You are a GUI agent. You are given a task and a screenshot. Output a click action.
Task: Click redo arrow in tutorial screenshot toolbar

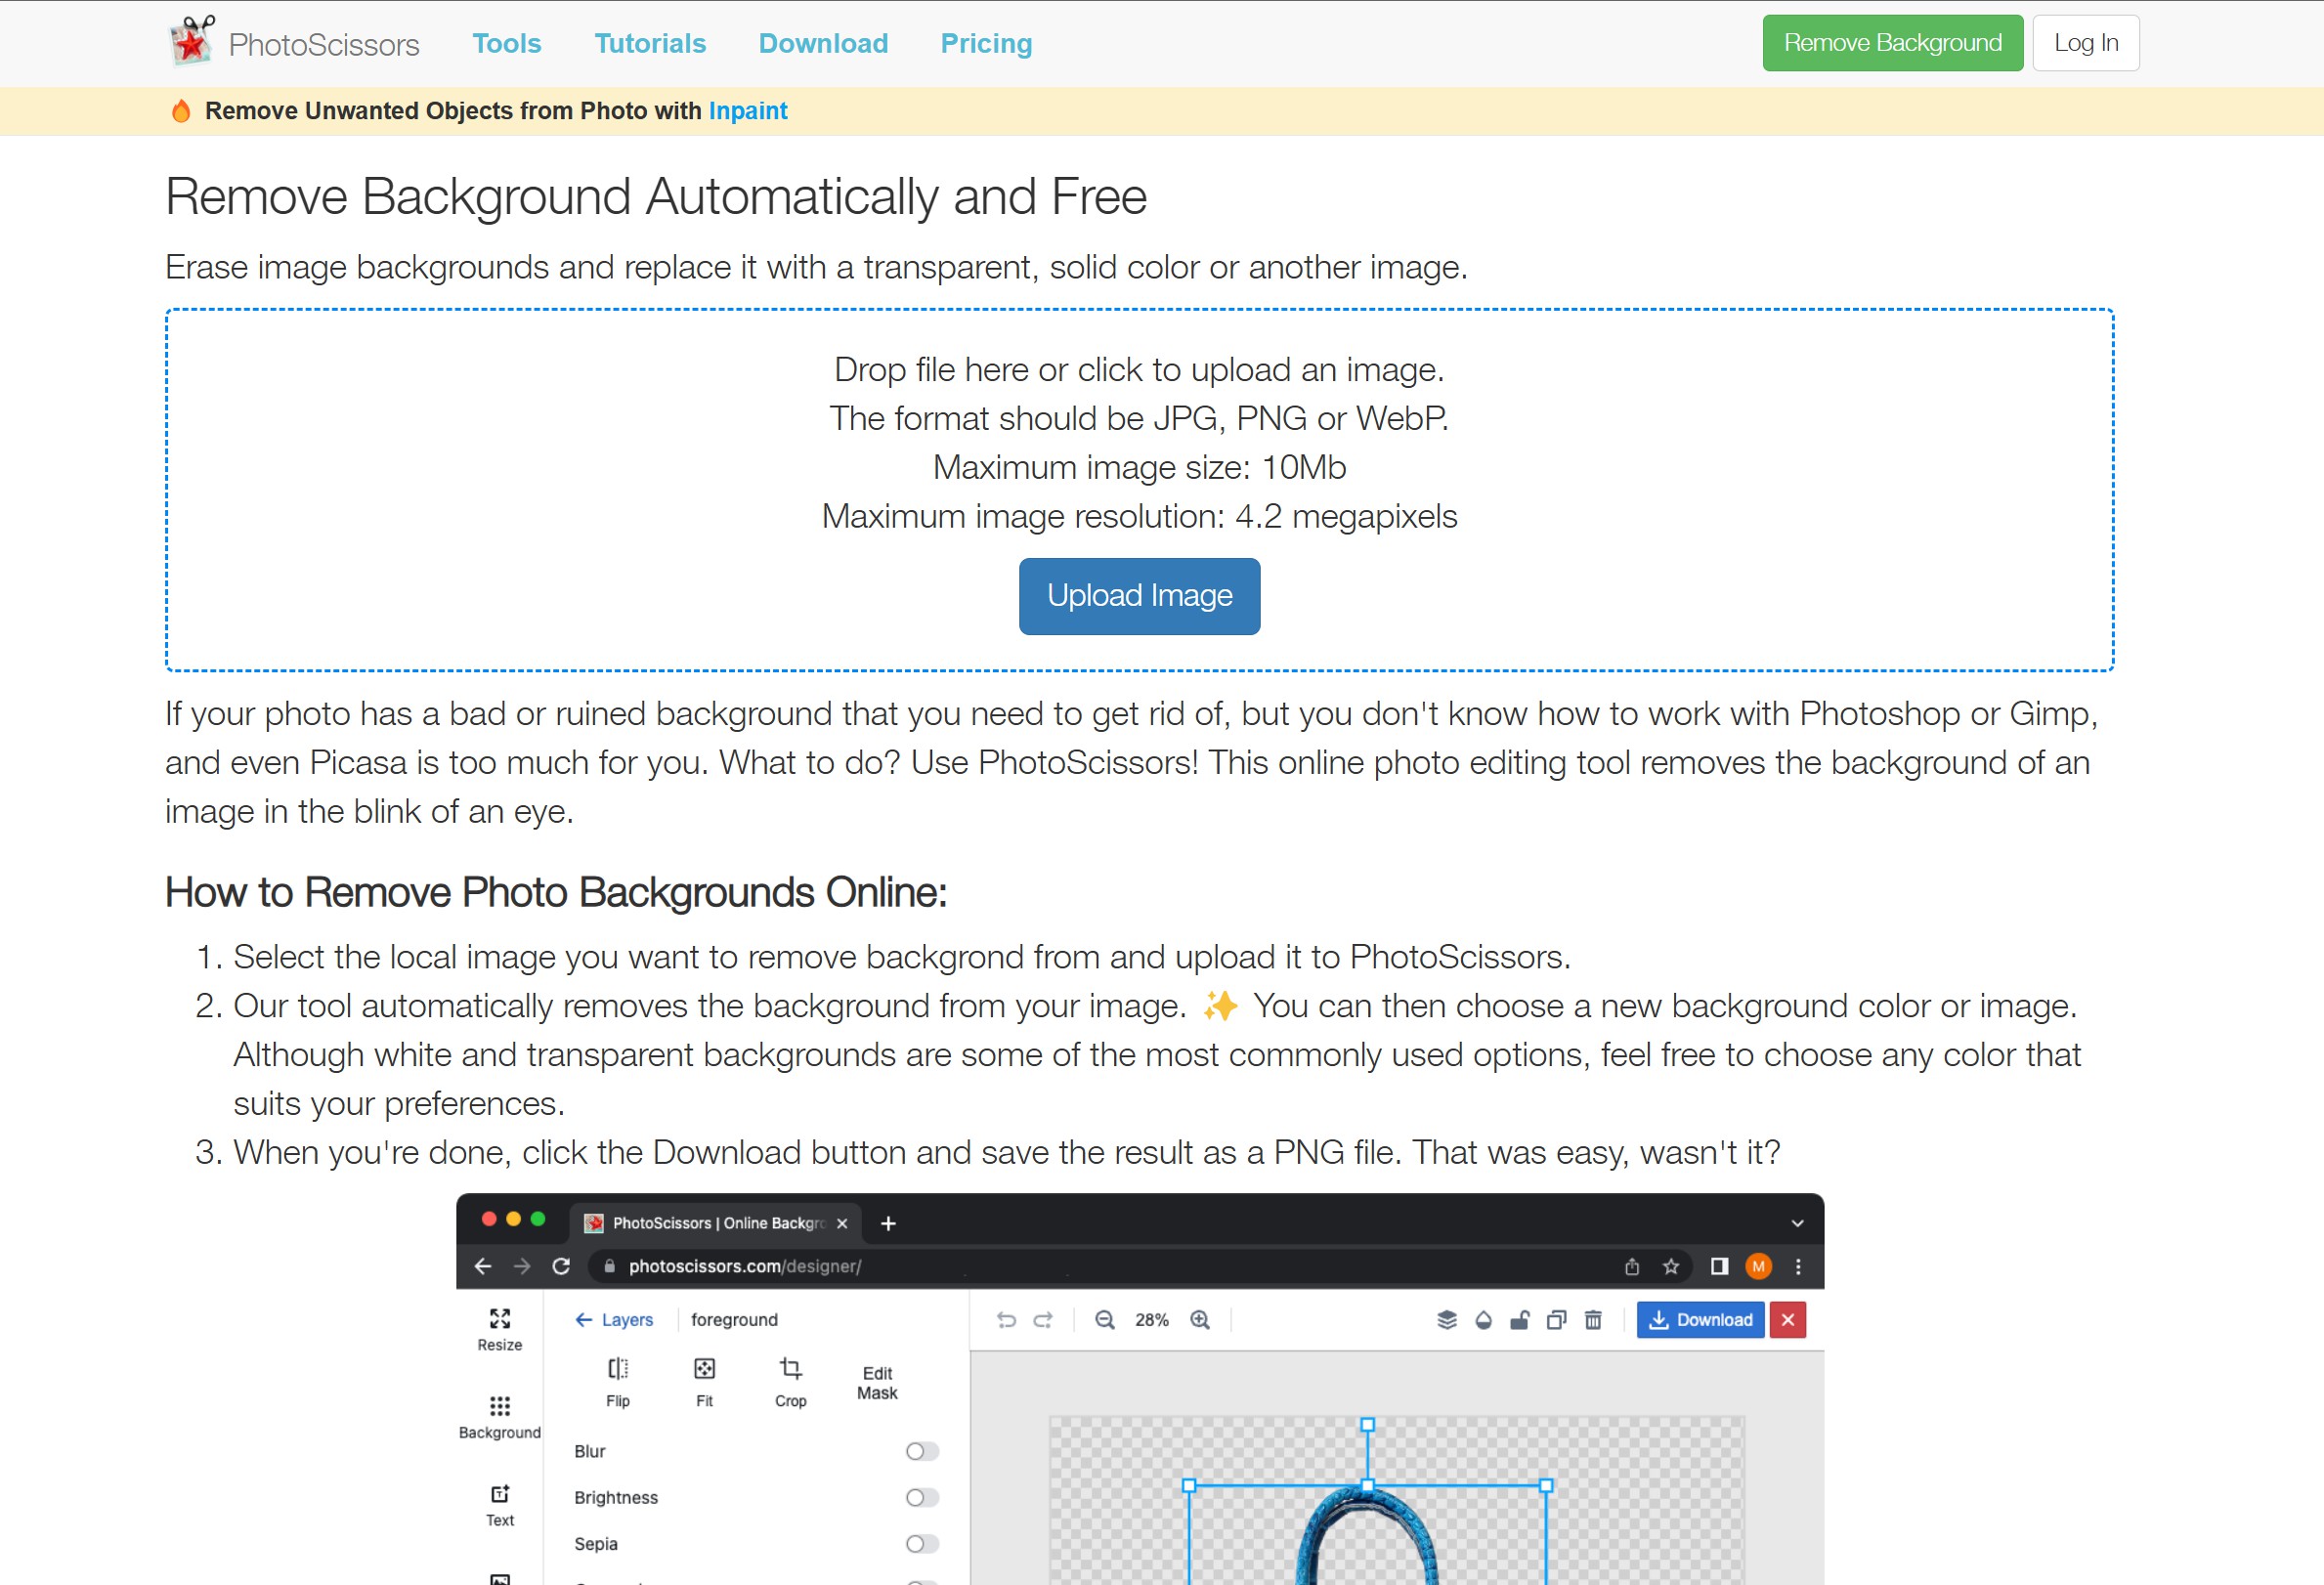tap(1042, 1320)
